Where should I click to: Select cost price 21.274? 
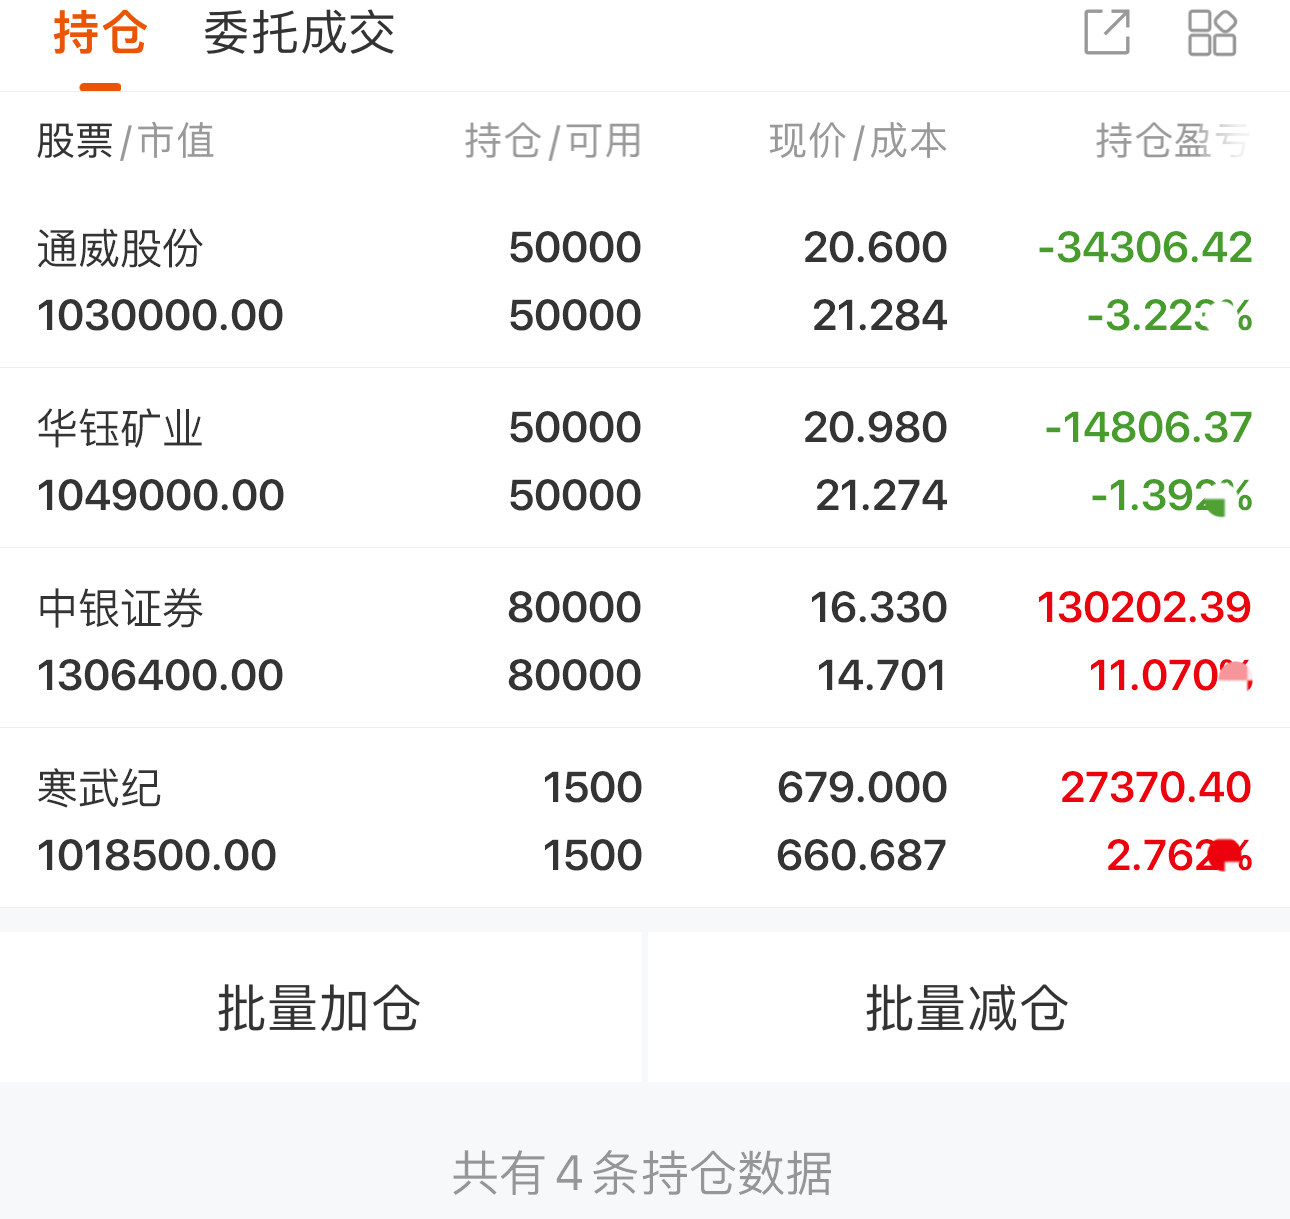point(881,496)
